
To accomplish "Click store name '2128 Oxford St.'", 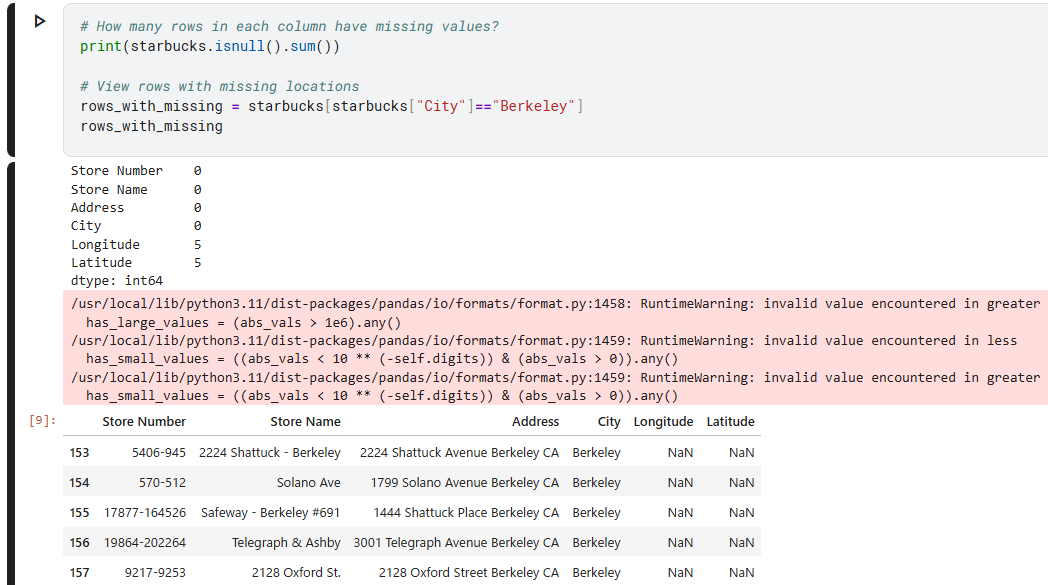I will [x=296, y=573].
